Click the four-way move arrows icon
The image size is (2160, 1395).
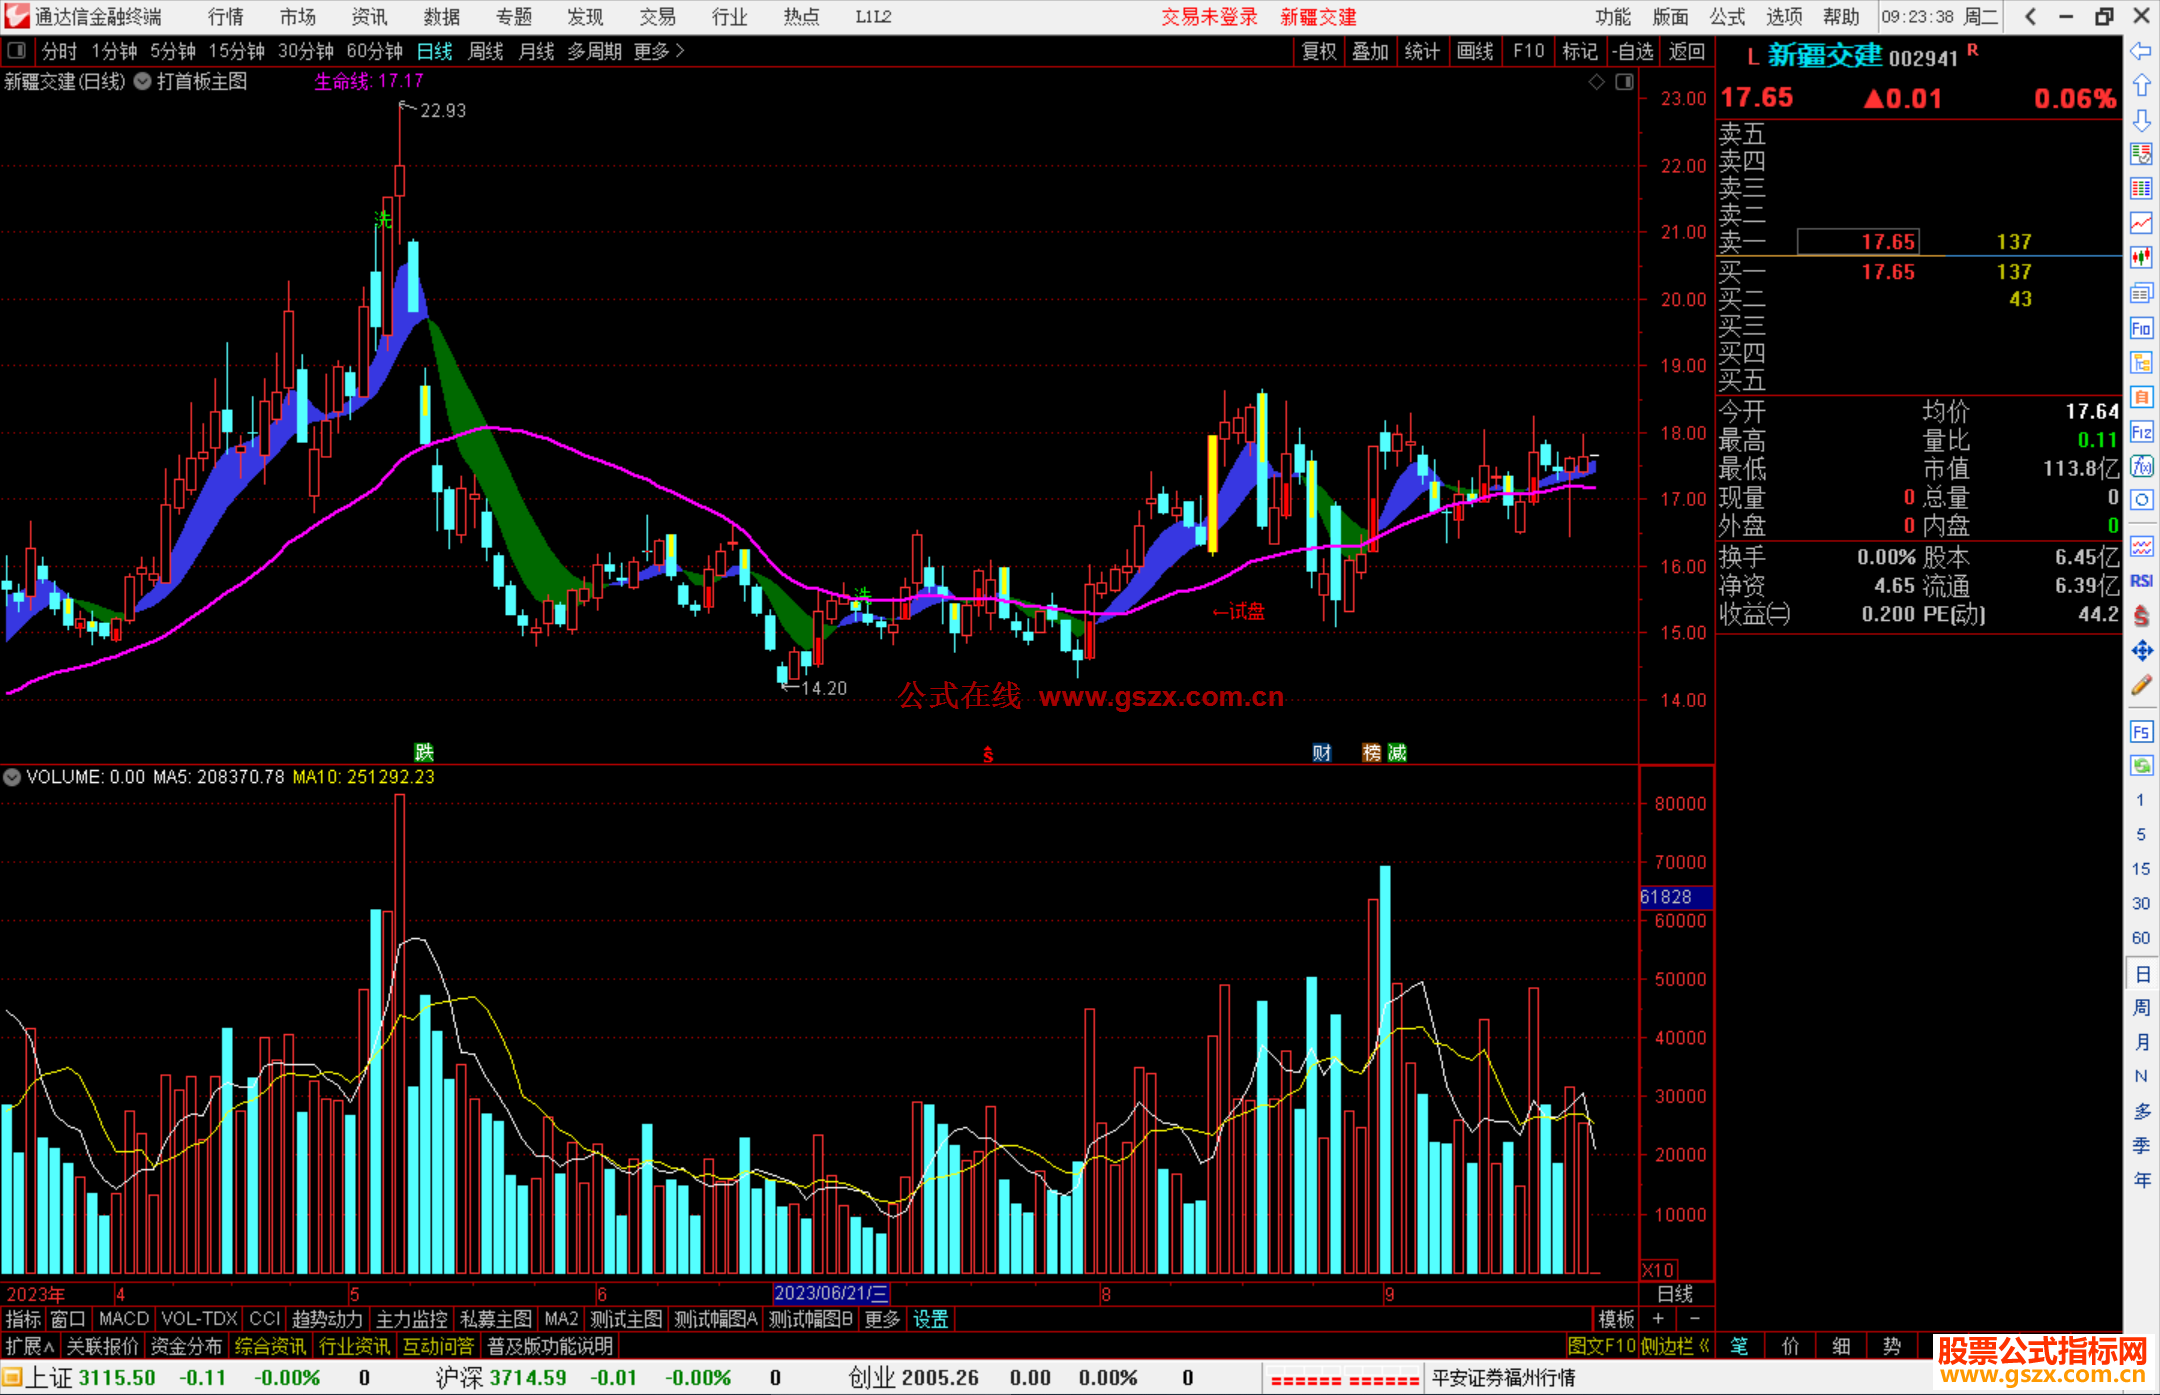(2141, 651)
